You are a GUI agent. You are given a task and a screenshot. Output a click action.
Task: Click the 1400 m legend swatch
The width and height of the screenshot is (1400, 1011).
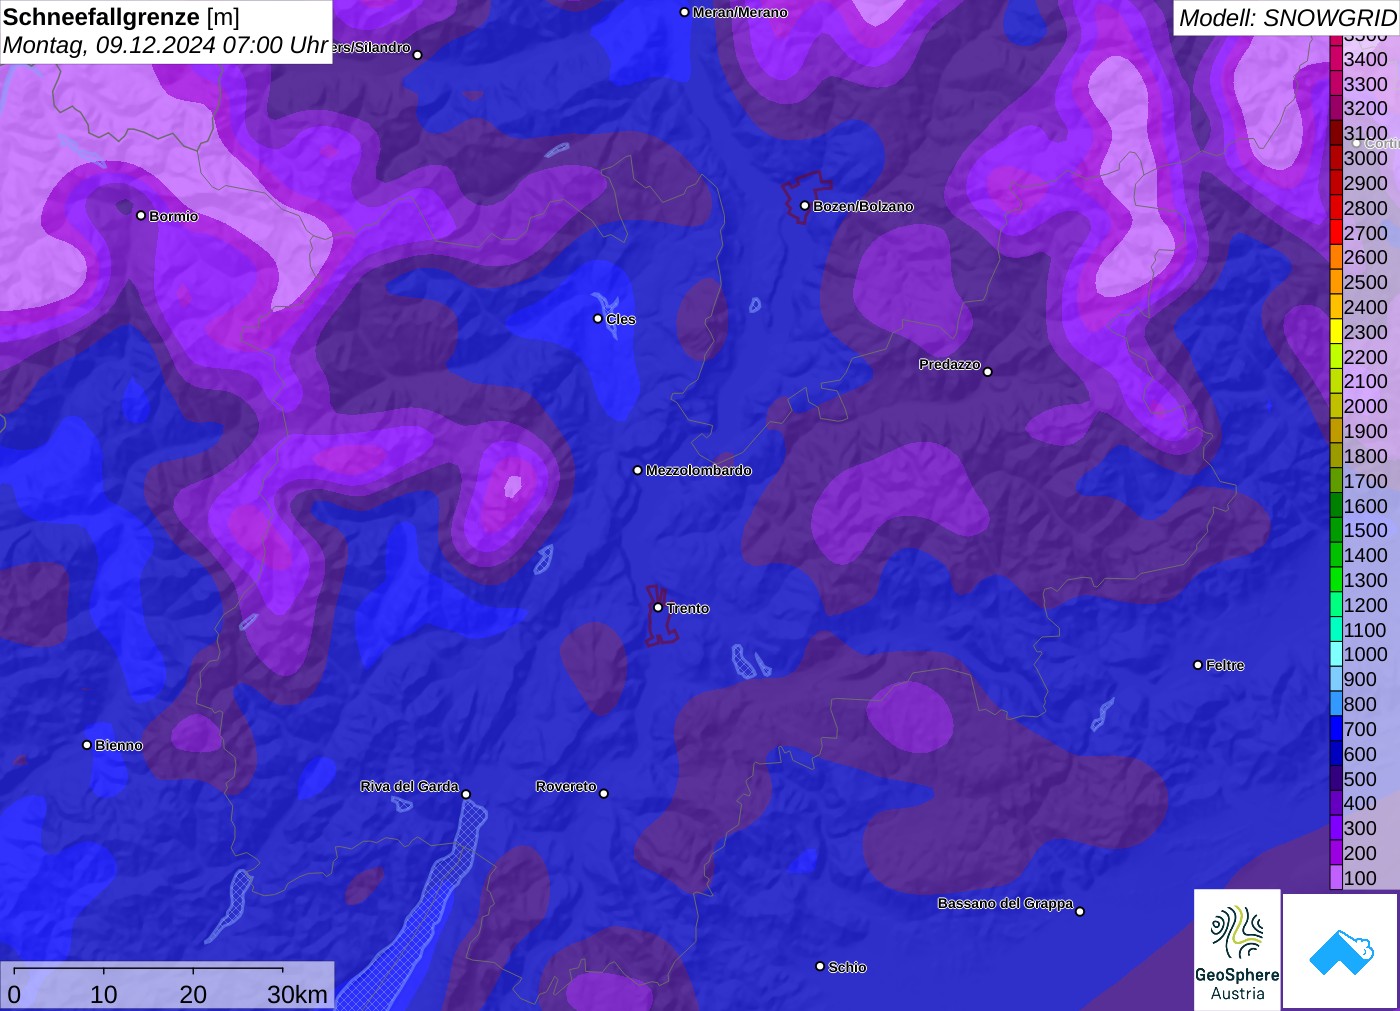click(1336, 555)
